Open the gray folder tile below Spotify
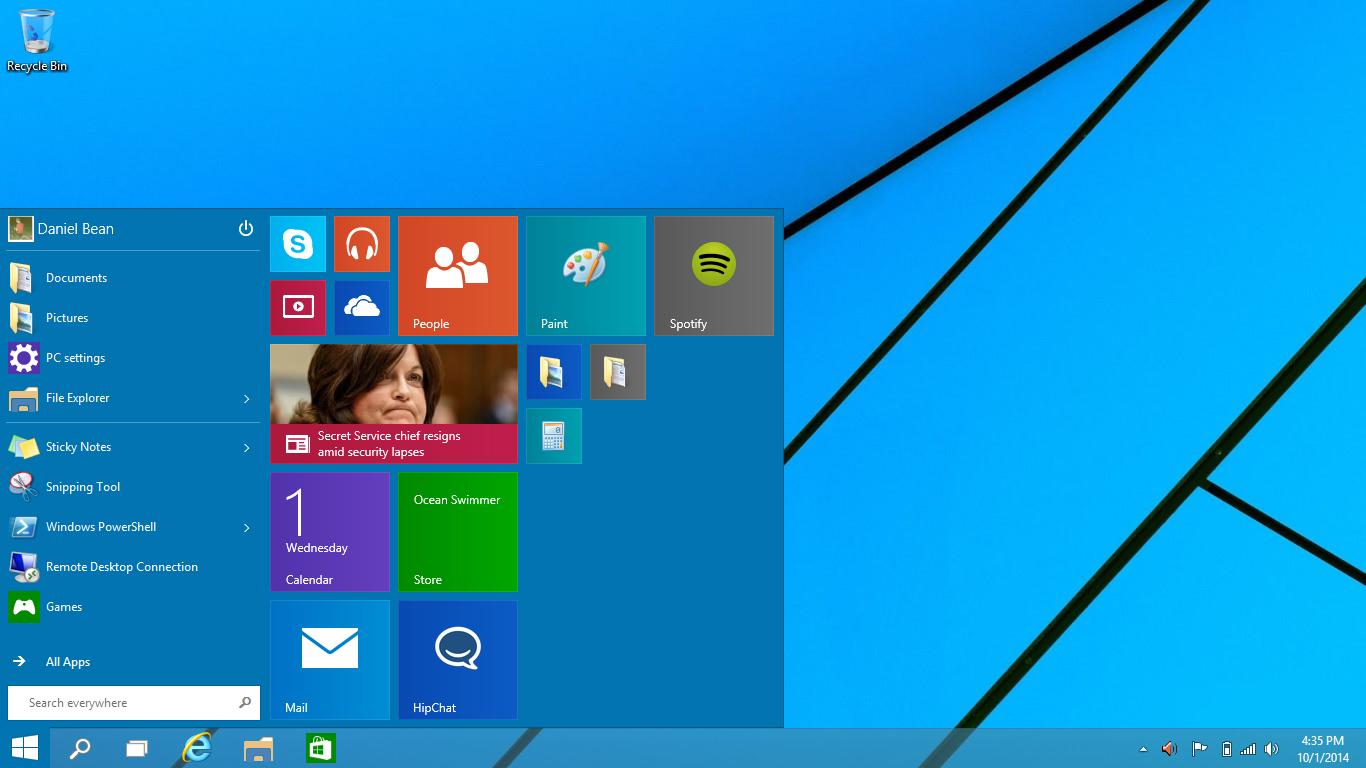The width and height of the screenshot is (1366, 768). tap(618, 372)
